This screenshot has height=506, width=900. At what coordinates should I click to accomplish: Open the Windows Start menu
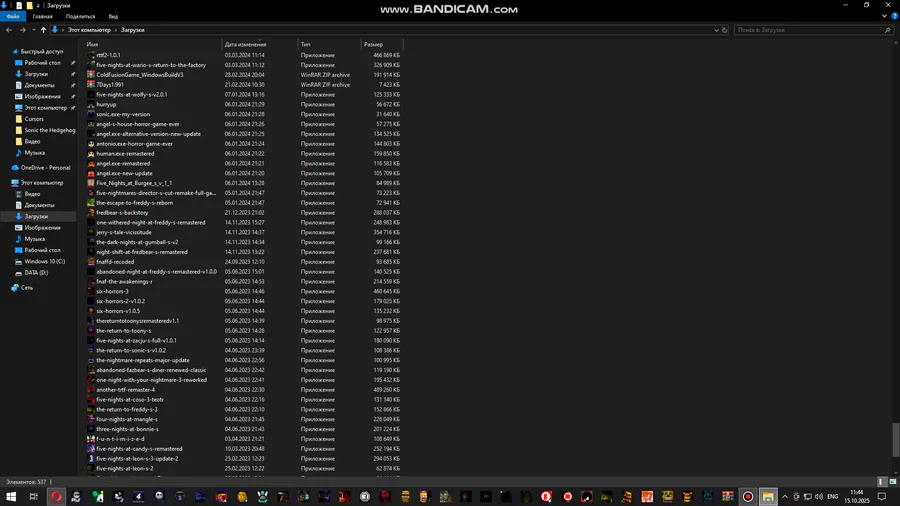click(x=11, y=497)
